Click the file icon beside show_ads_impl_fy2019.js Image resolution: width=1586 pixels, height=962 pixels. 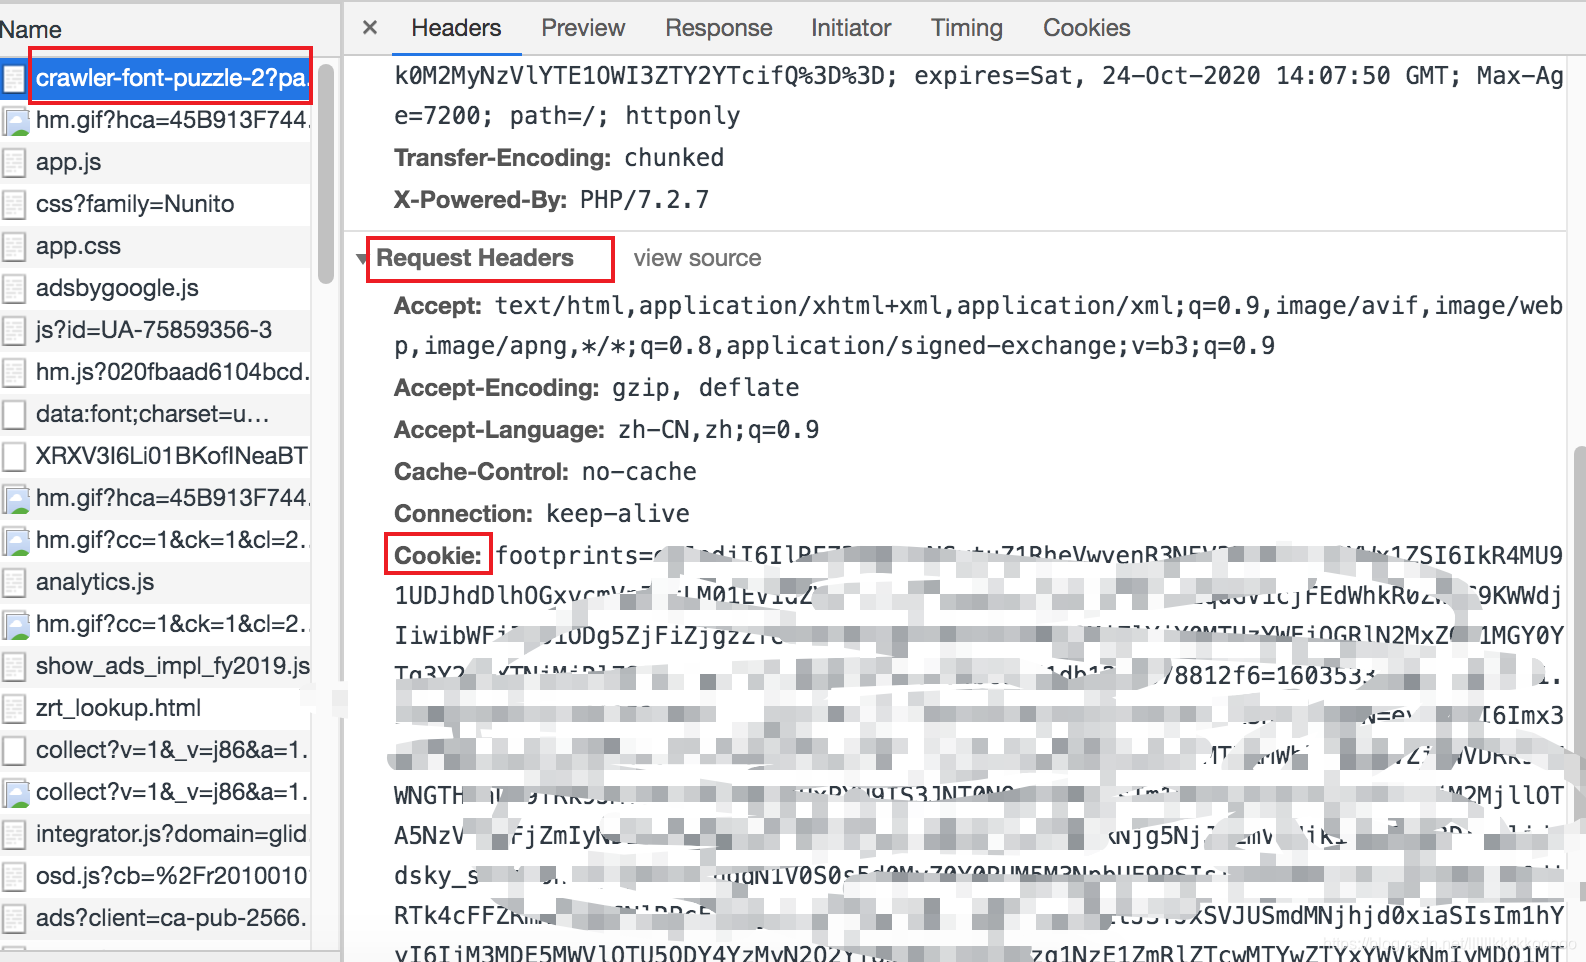tap(14, 666)
